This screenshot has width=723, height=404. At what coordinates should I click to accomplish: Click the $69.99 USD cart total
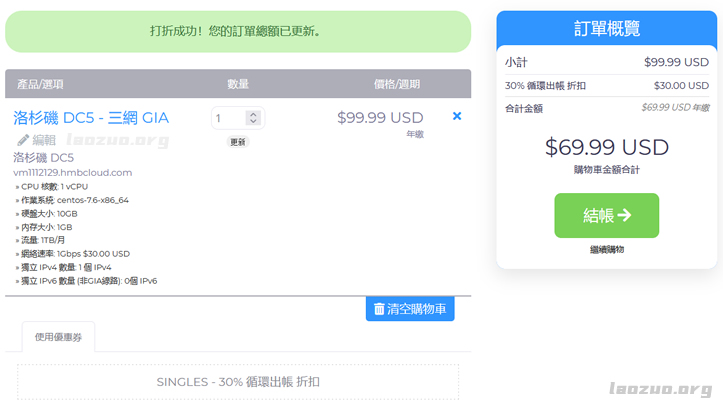tap(606, 147)
